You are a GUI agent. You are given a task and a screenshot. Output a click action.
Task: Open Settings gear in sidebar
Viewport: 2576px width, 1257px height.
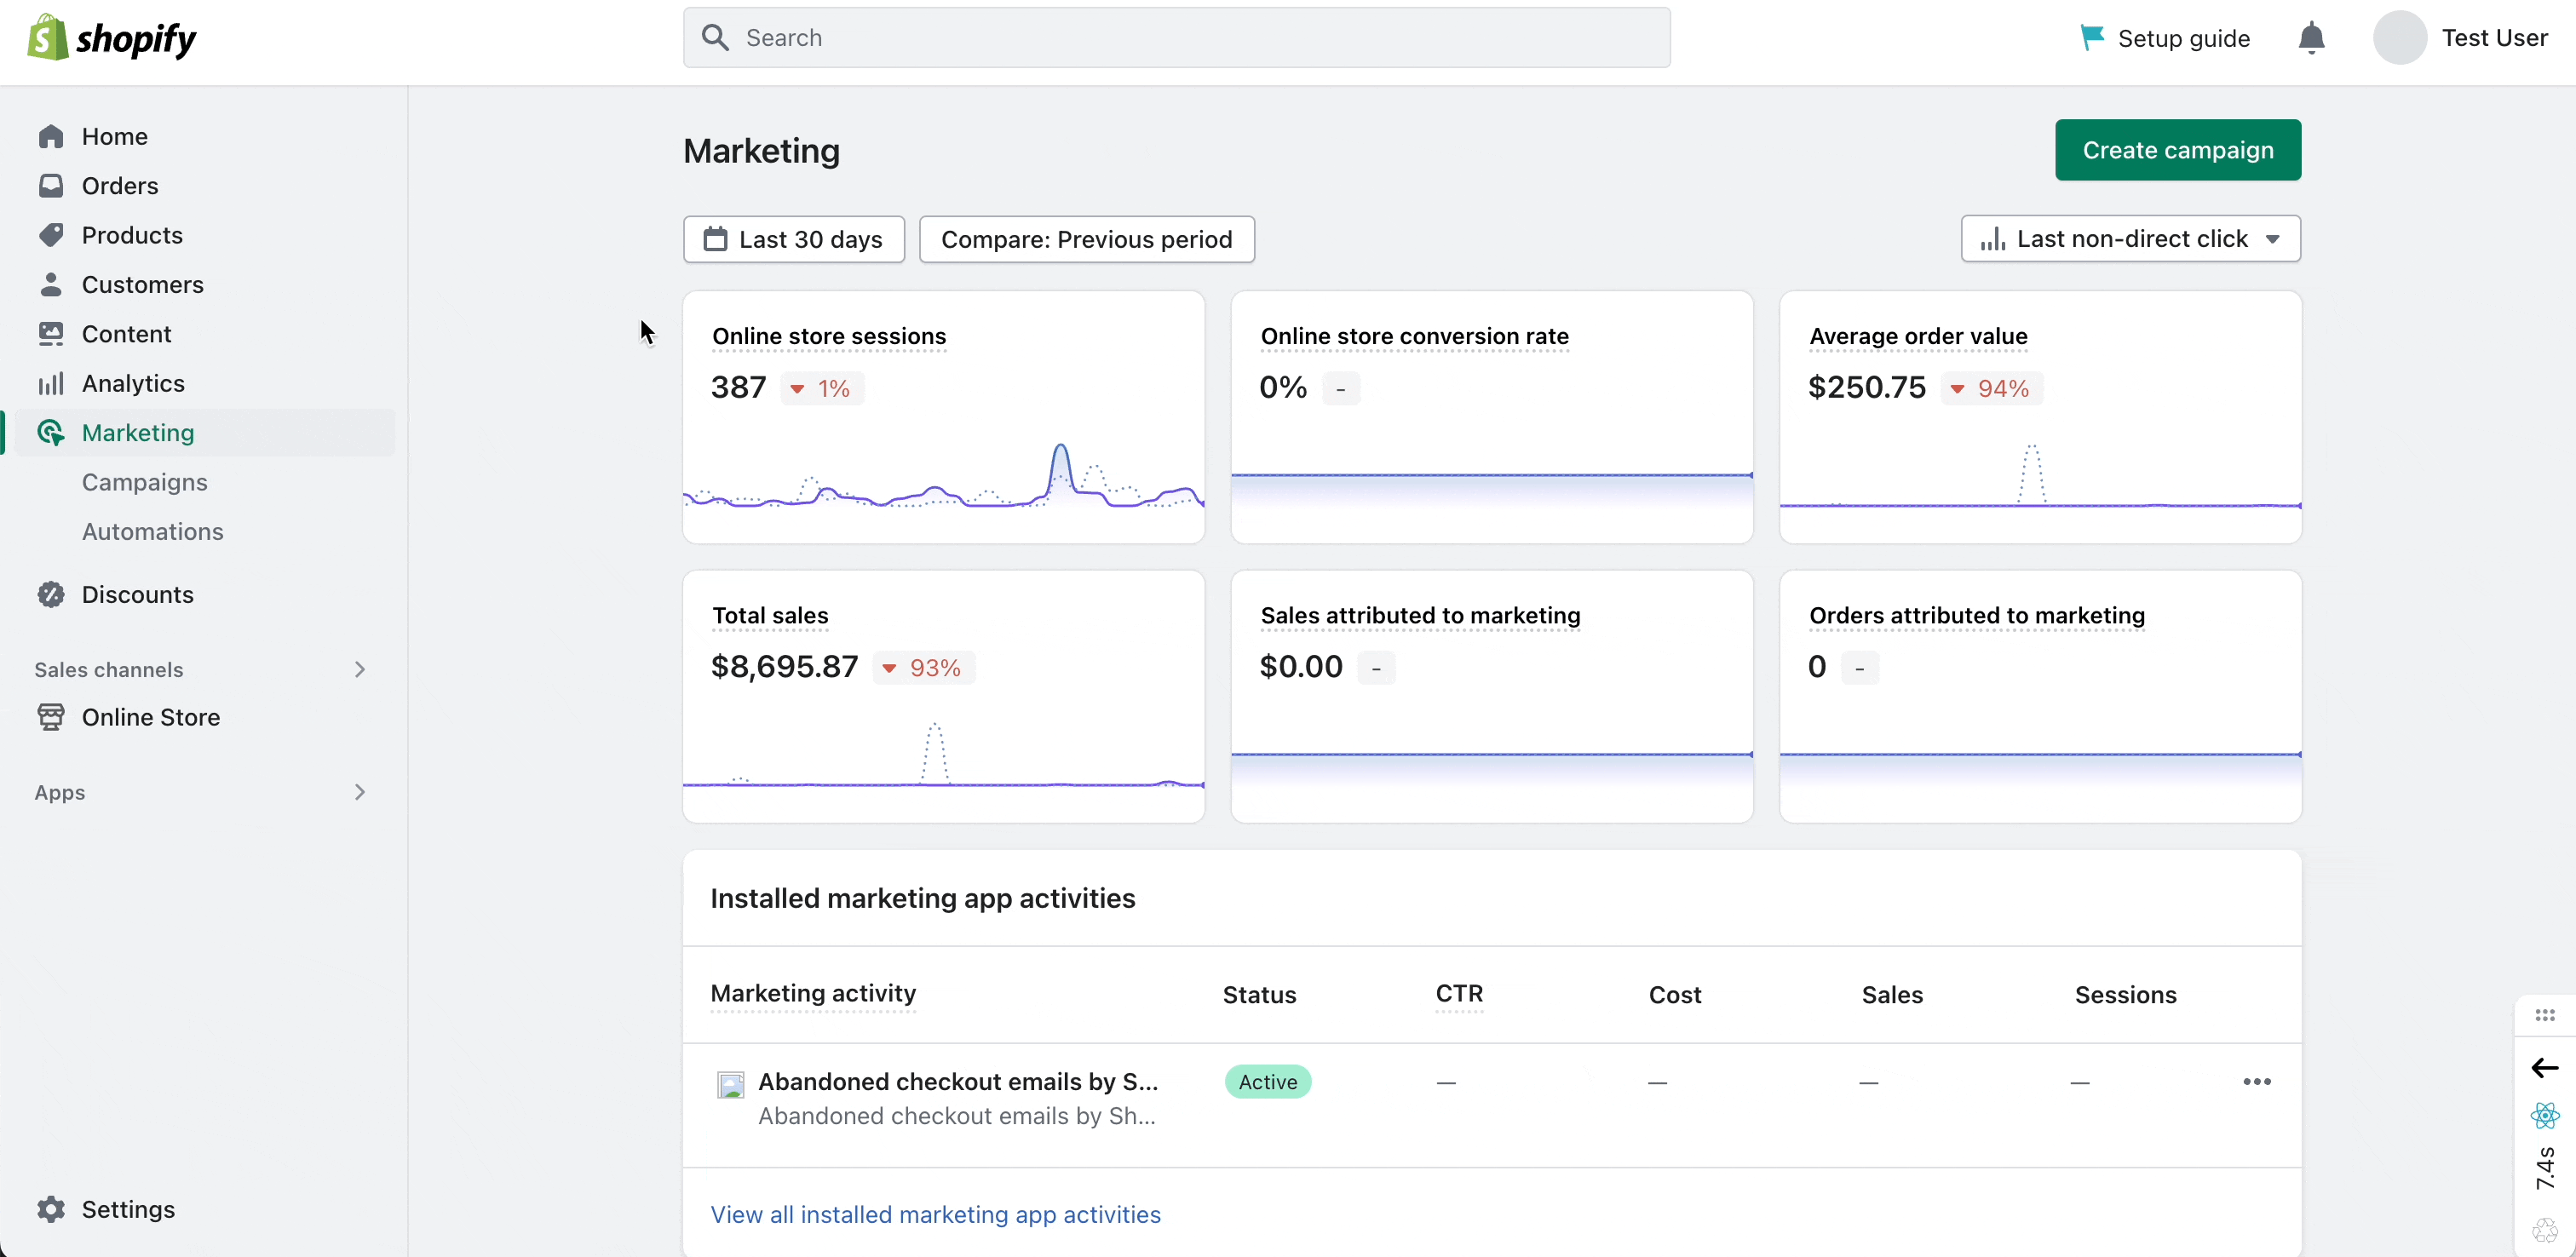(51, 1209)
